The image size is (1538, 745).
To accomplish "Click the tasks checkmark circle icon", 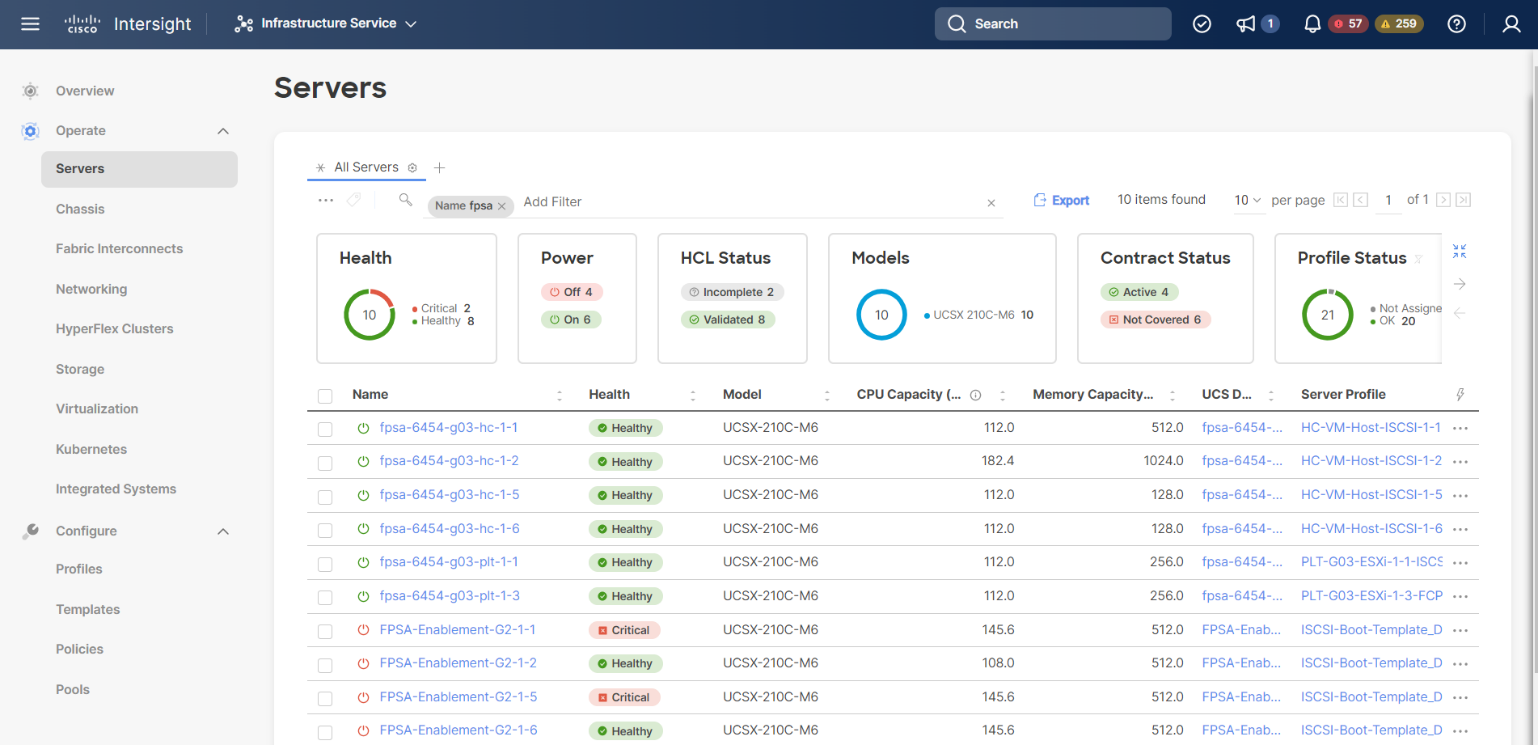I will (x=1202, y=24).
